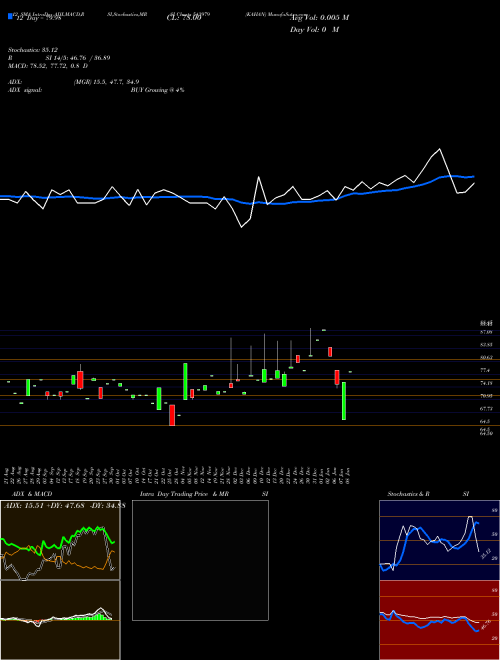The height and width of the screenshot is (660, 500).
Task: Open the blue Stochastics chart panel
Action: 439,540
